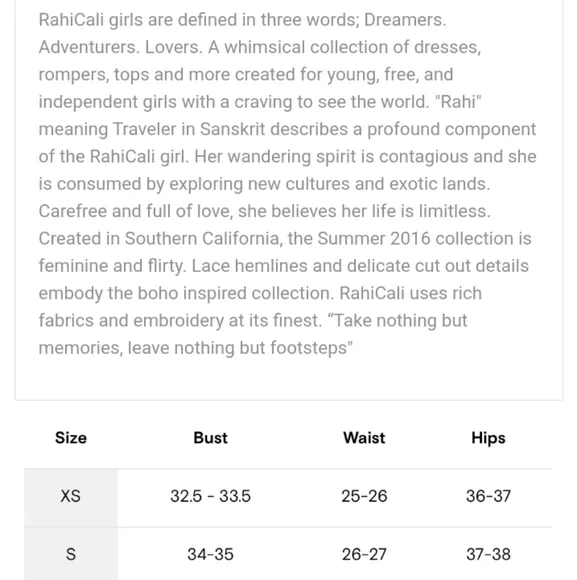The image size is (577, 580).
Task: Click the sentence 'Created in Southern California'
Action: (159, 239)
